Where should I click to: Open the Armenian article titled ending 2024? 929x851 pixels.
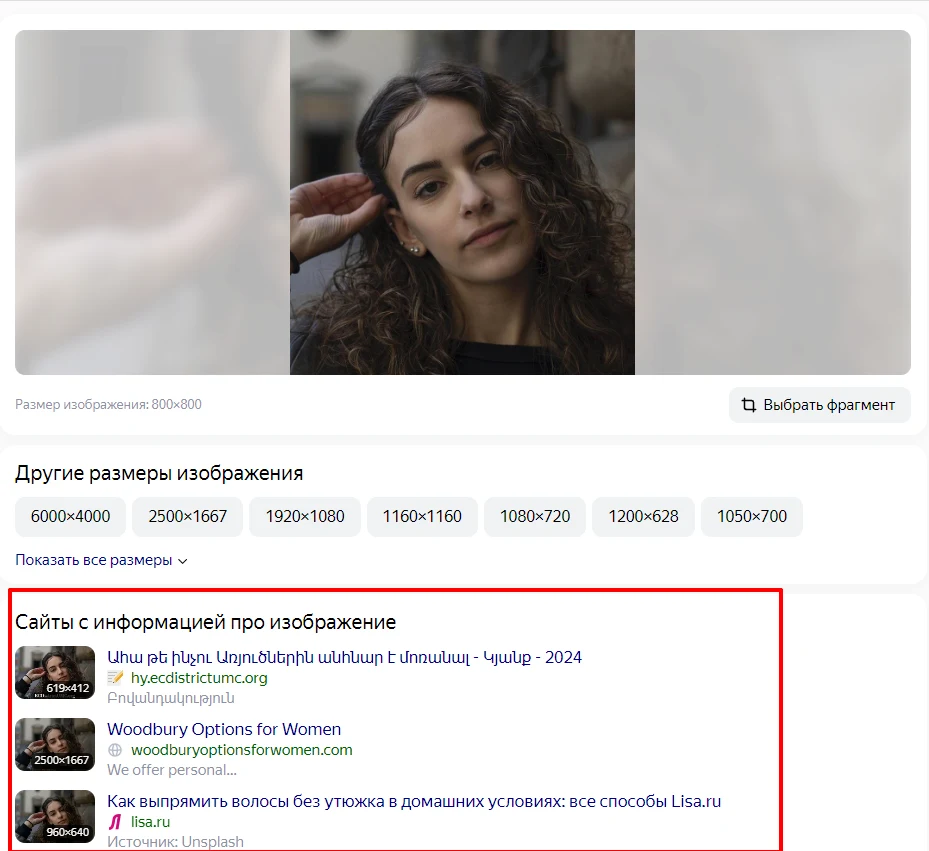point(344,657)
